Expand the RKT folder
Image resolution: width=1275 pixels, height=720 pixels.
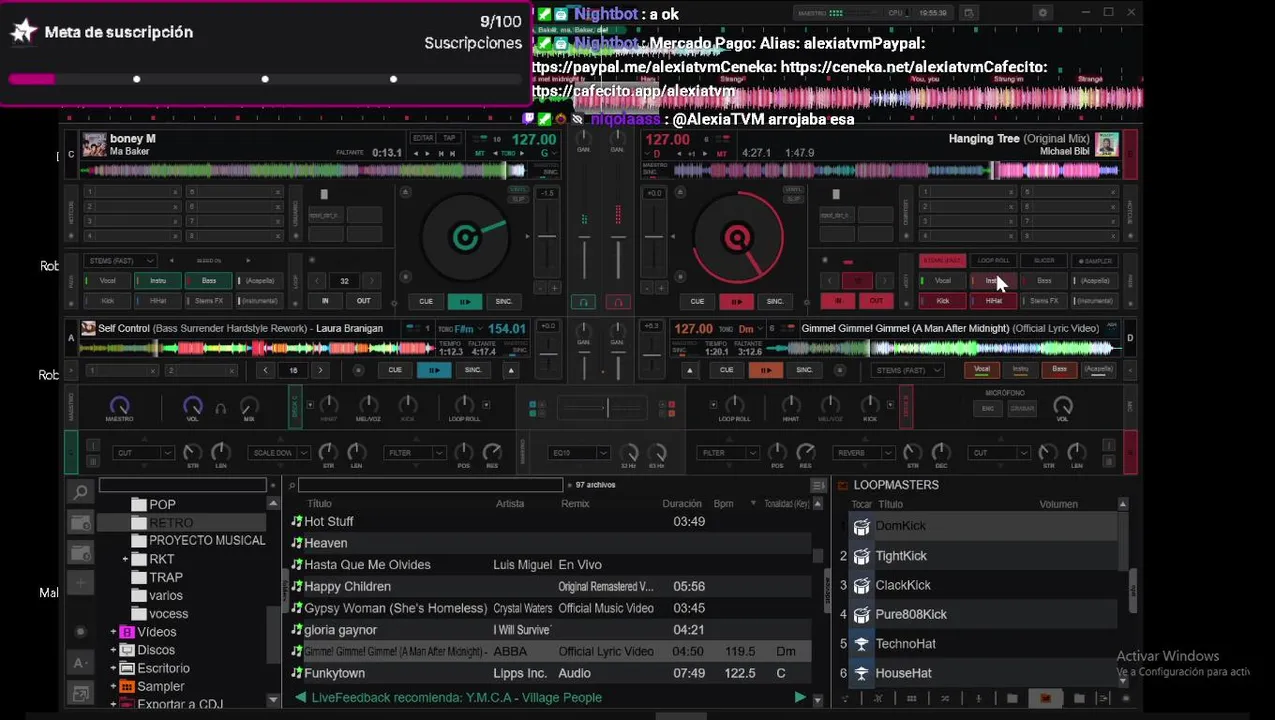pyautogui.click(x=125, y=559)
